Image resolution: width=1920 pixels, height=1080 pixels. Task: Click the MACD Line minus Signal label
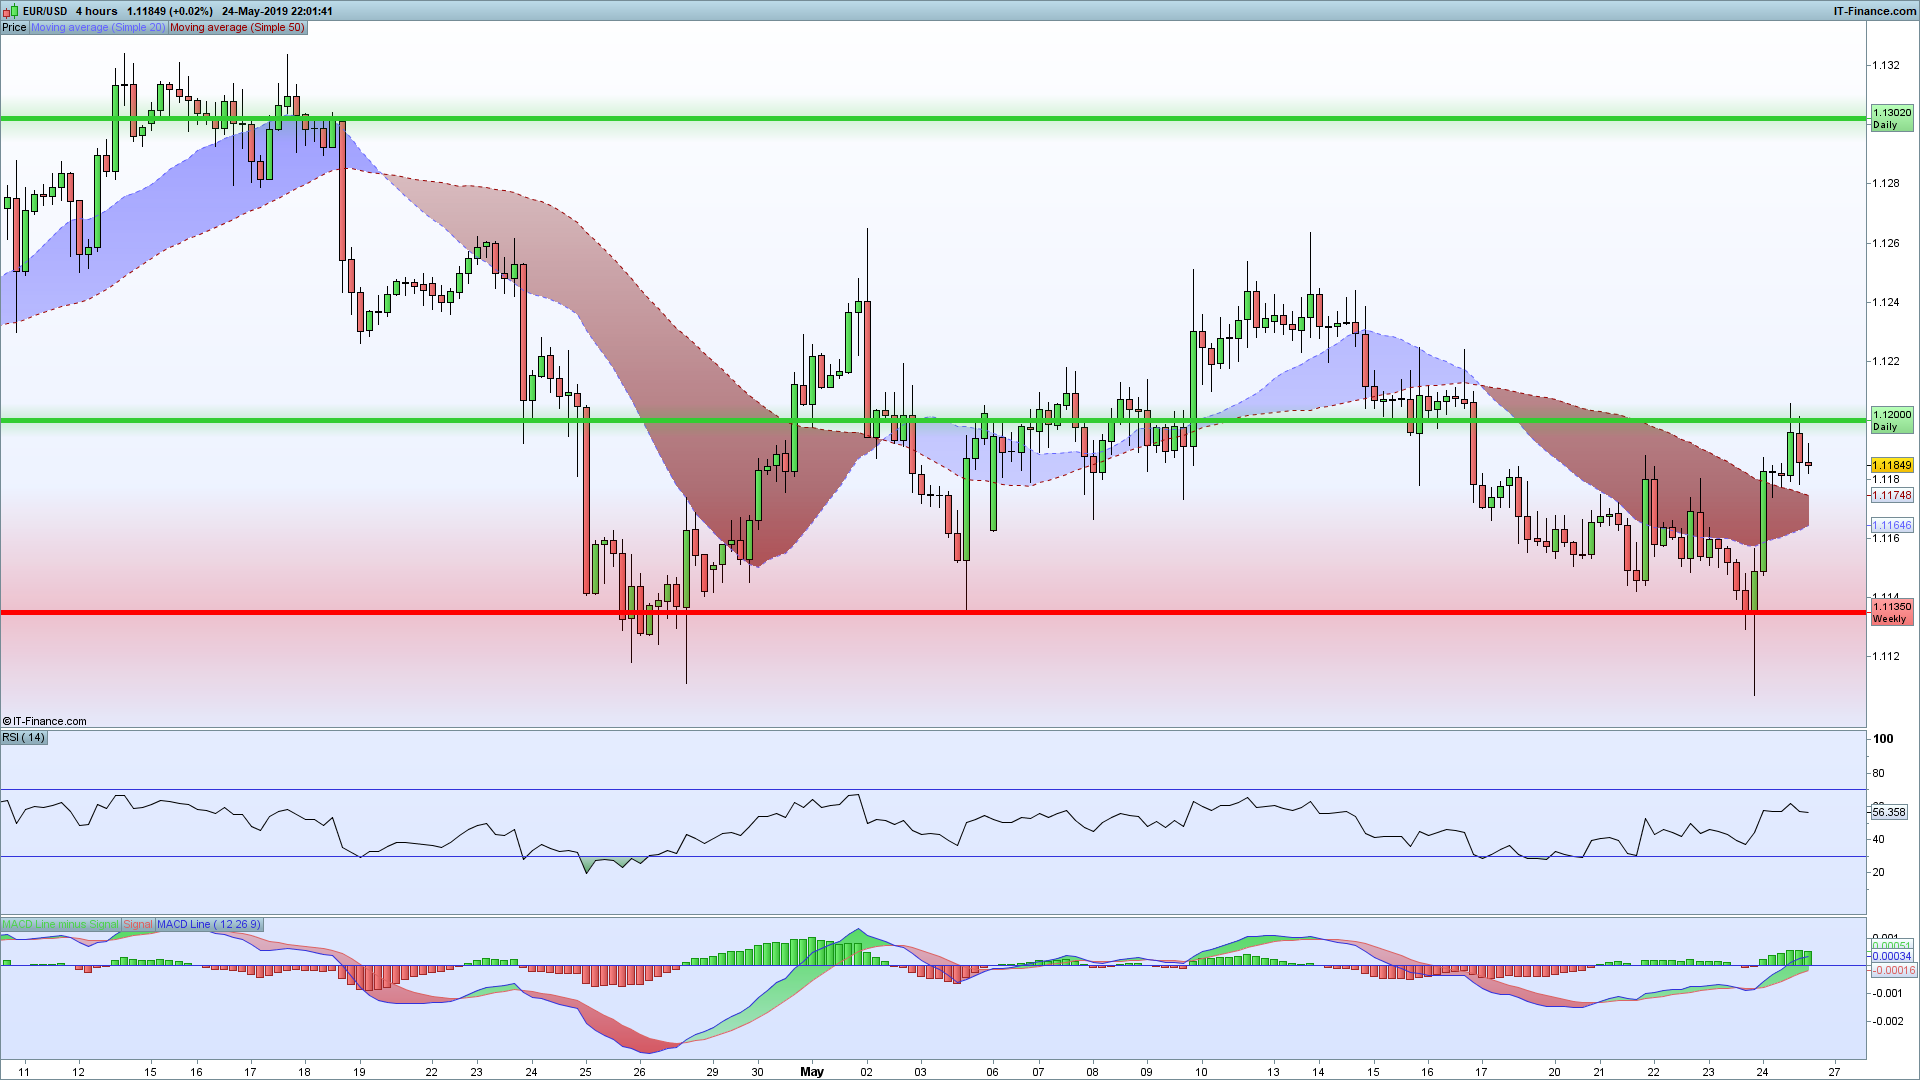60,924
